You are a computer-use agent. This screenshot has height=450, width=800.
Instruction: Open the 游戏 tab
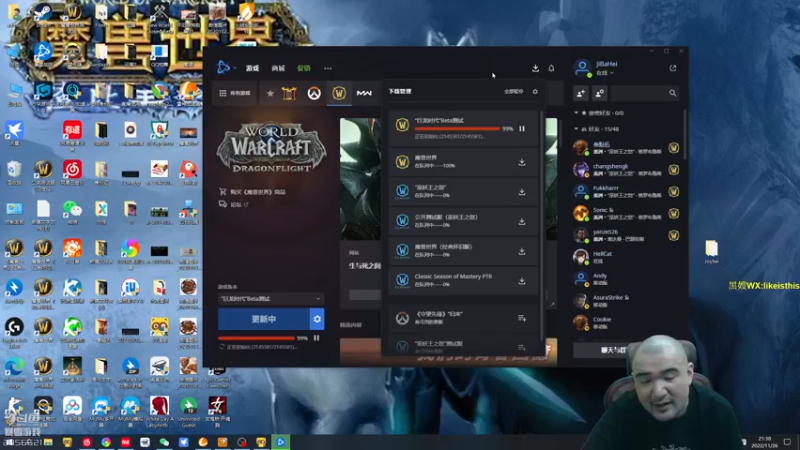point(252,68)
